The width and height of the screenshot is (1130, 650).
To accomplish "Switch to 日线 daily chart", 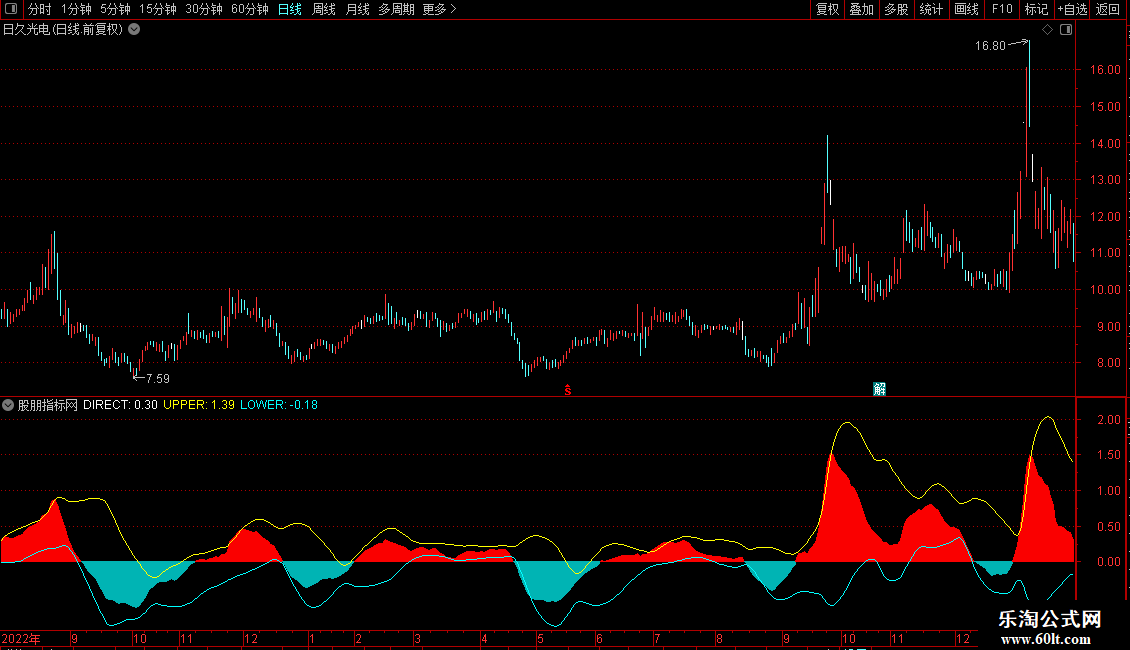I will pyautogui.click(x=290, y=9).
